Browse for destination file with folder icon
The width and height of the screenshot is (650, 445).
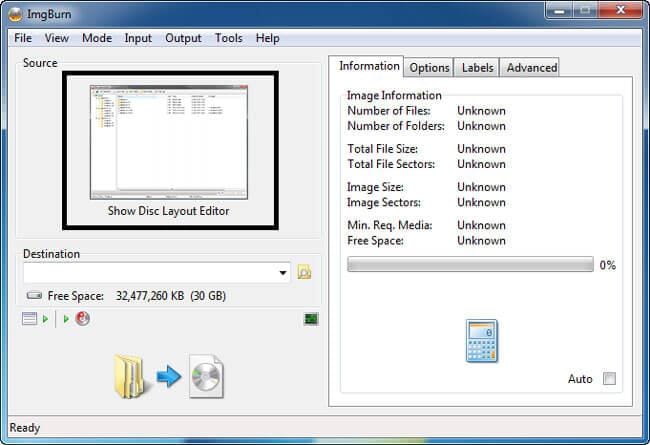coord(304,272)
